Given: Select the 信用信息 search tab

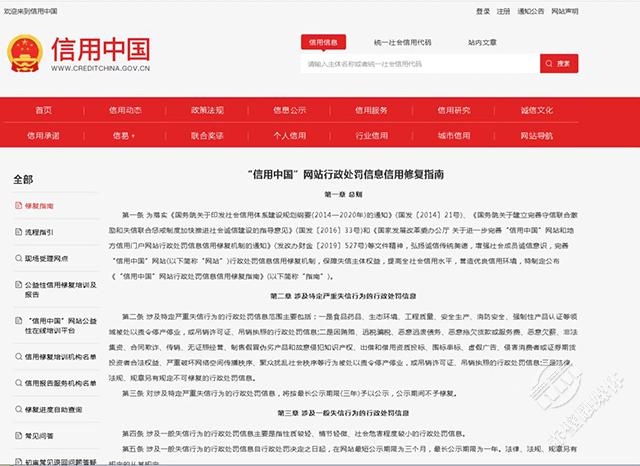Looking at the screenshot, I should (x=323, y=42).
